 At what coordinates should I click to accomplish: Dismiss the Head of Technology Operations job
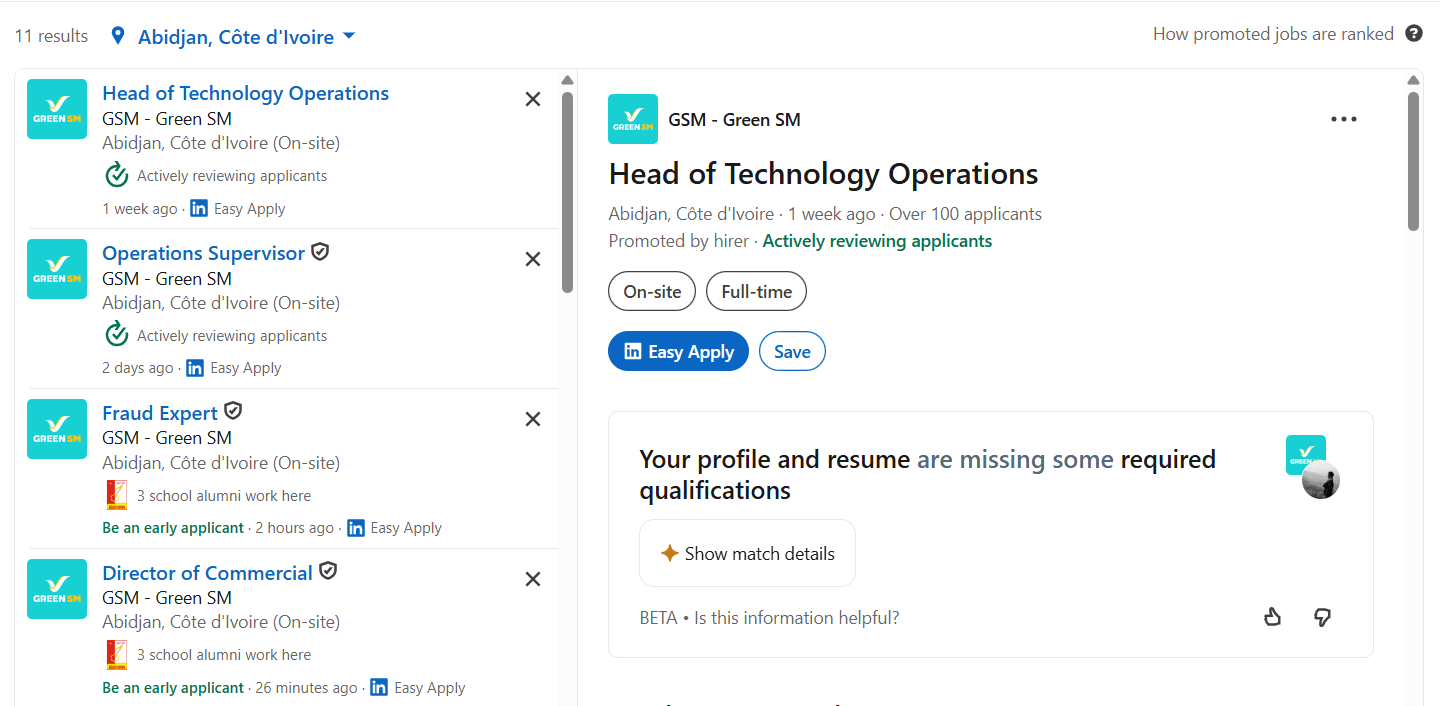pos(533,99)
